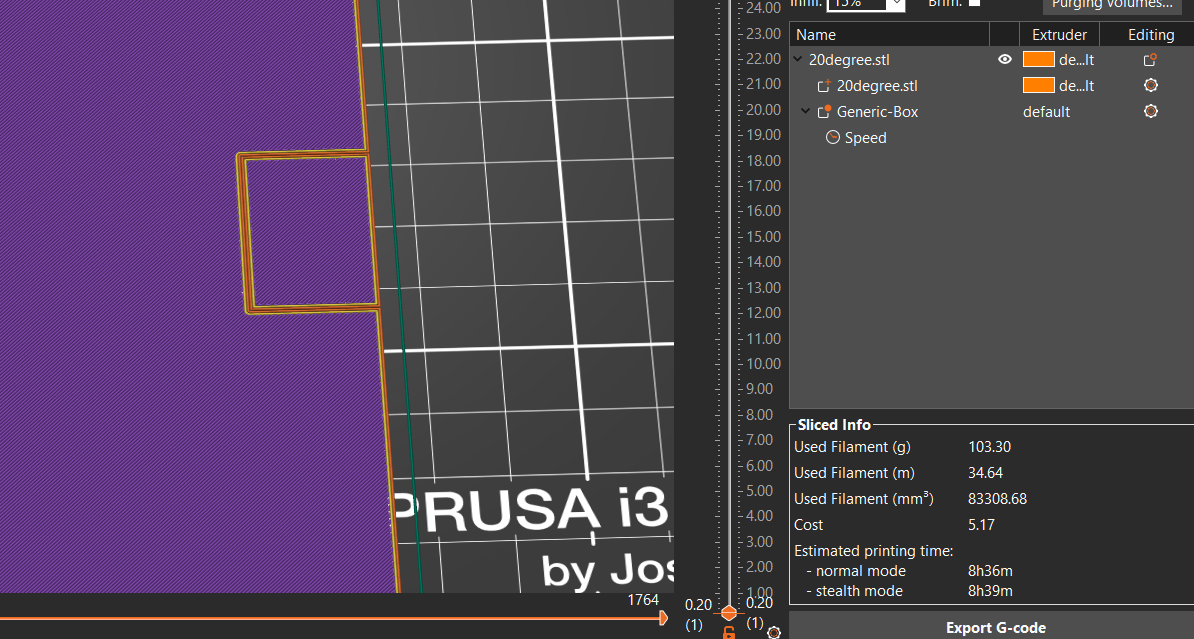Click the orange arrow ending the horizontal slider
Screen dimensions: 1194x639
(664, 618)
